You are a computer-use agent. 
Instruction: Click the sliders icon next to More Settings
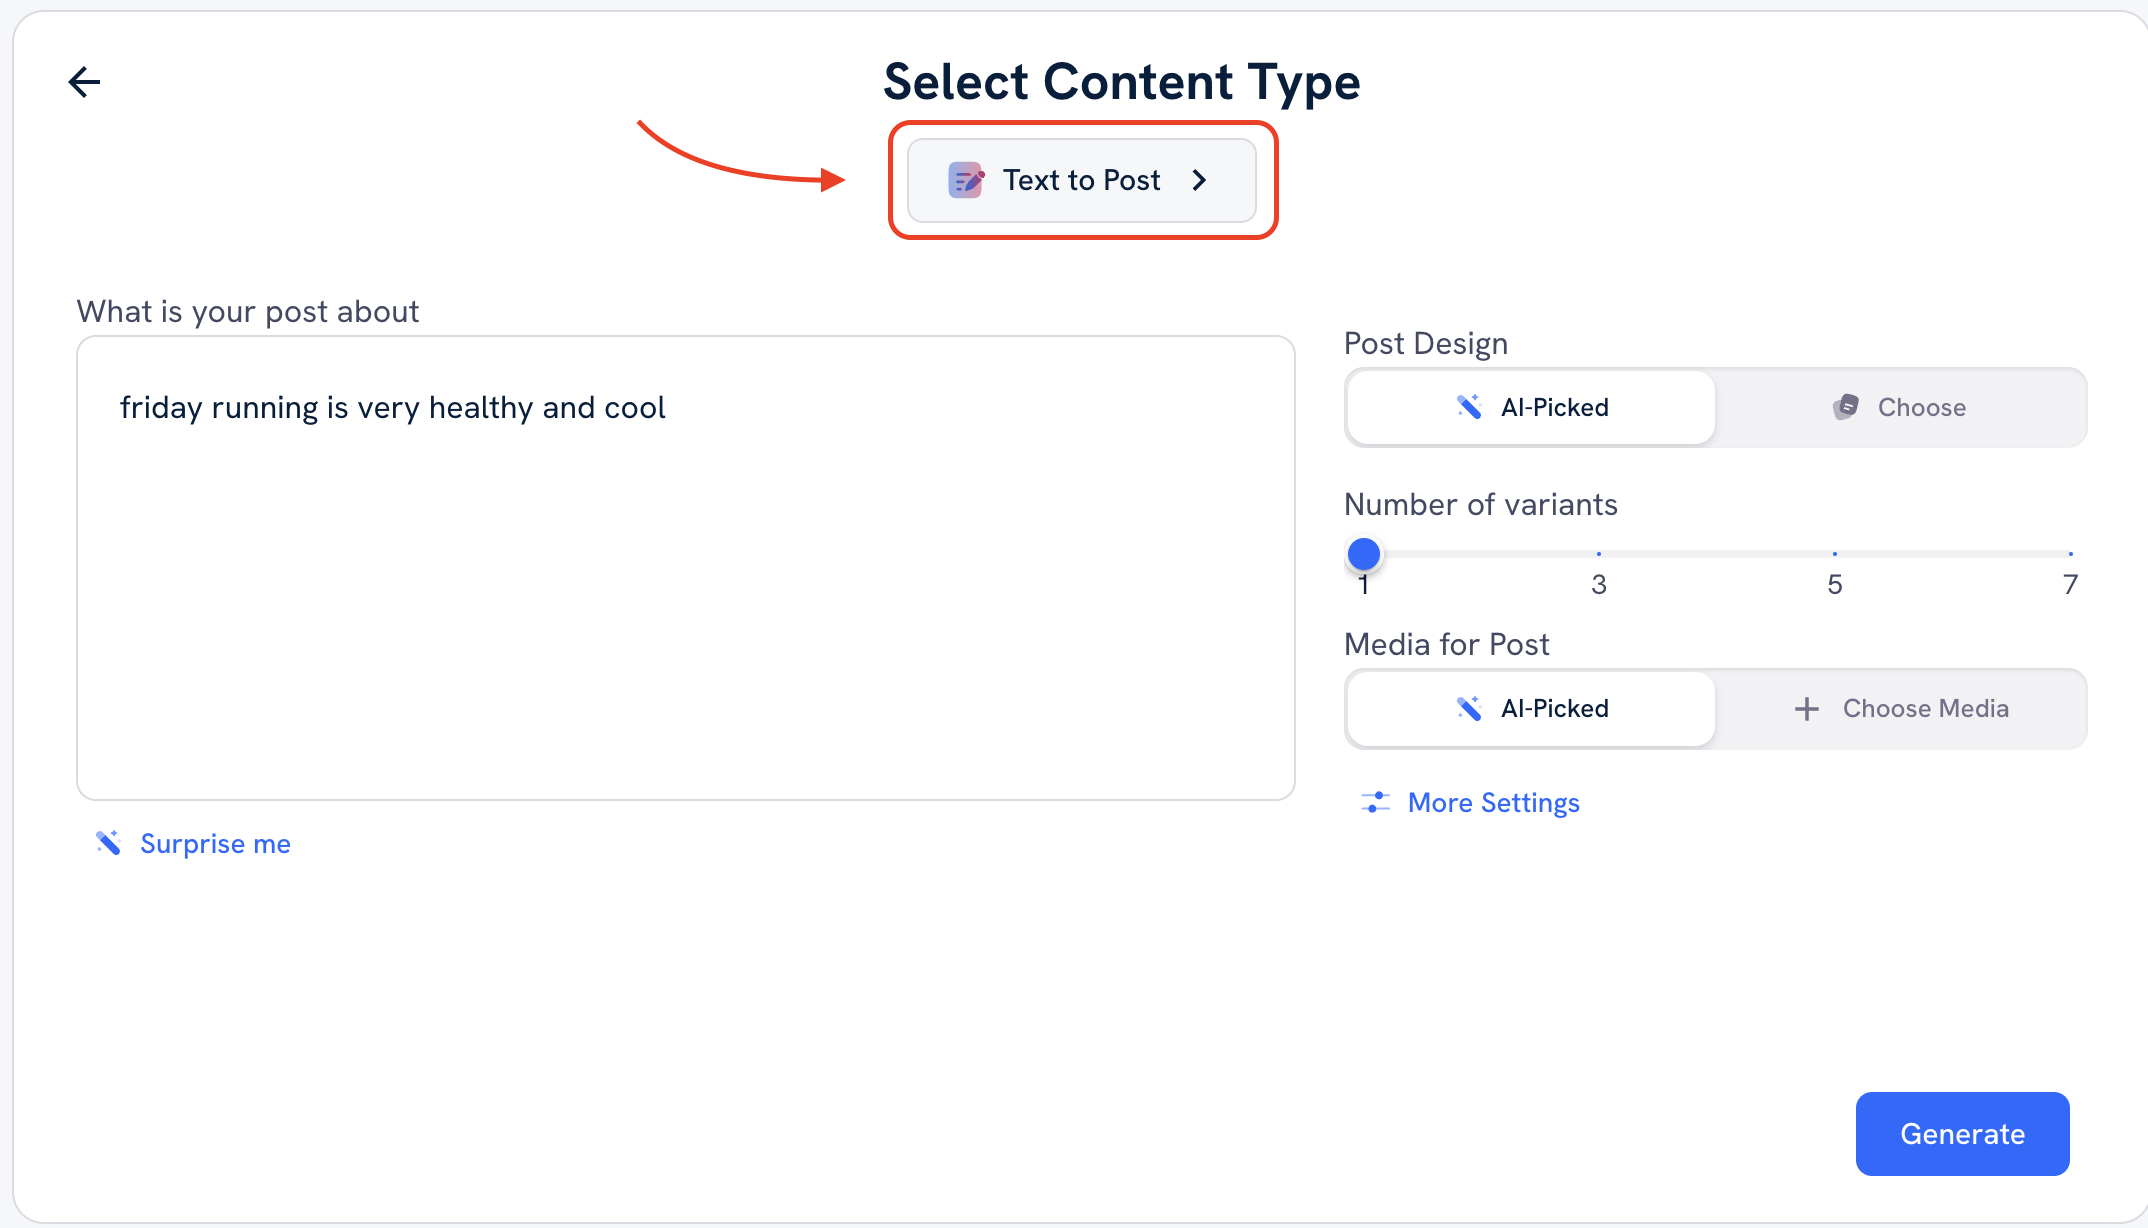click(x=1375, y=802)
